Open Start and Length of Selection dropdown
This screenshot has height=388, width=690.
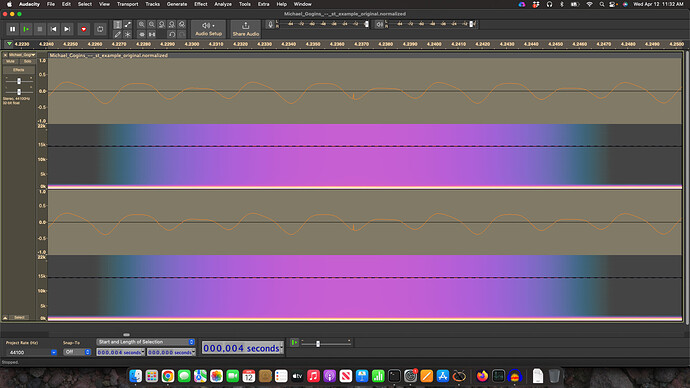coord(146,342)
